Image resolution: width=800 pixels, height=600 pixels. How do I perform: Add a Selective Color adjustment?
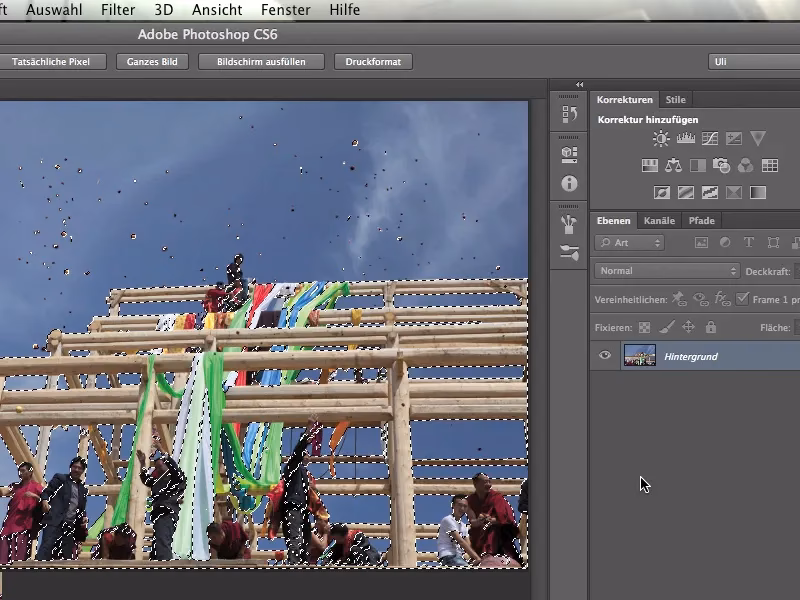[734, 192]
